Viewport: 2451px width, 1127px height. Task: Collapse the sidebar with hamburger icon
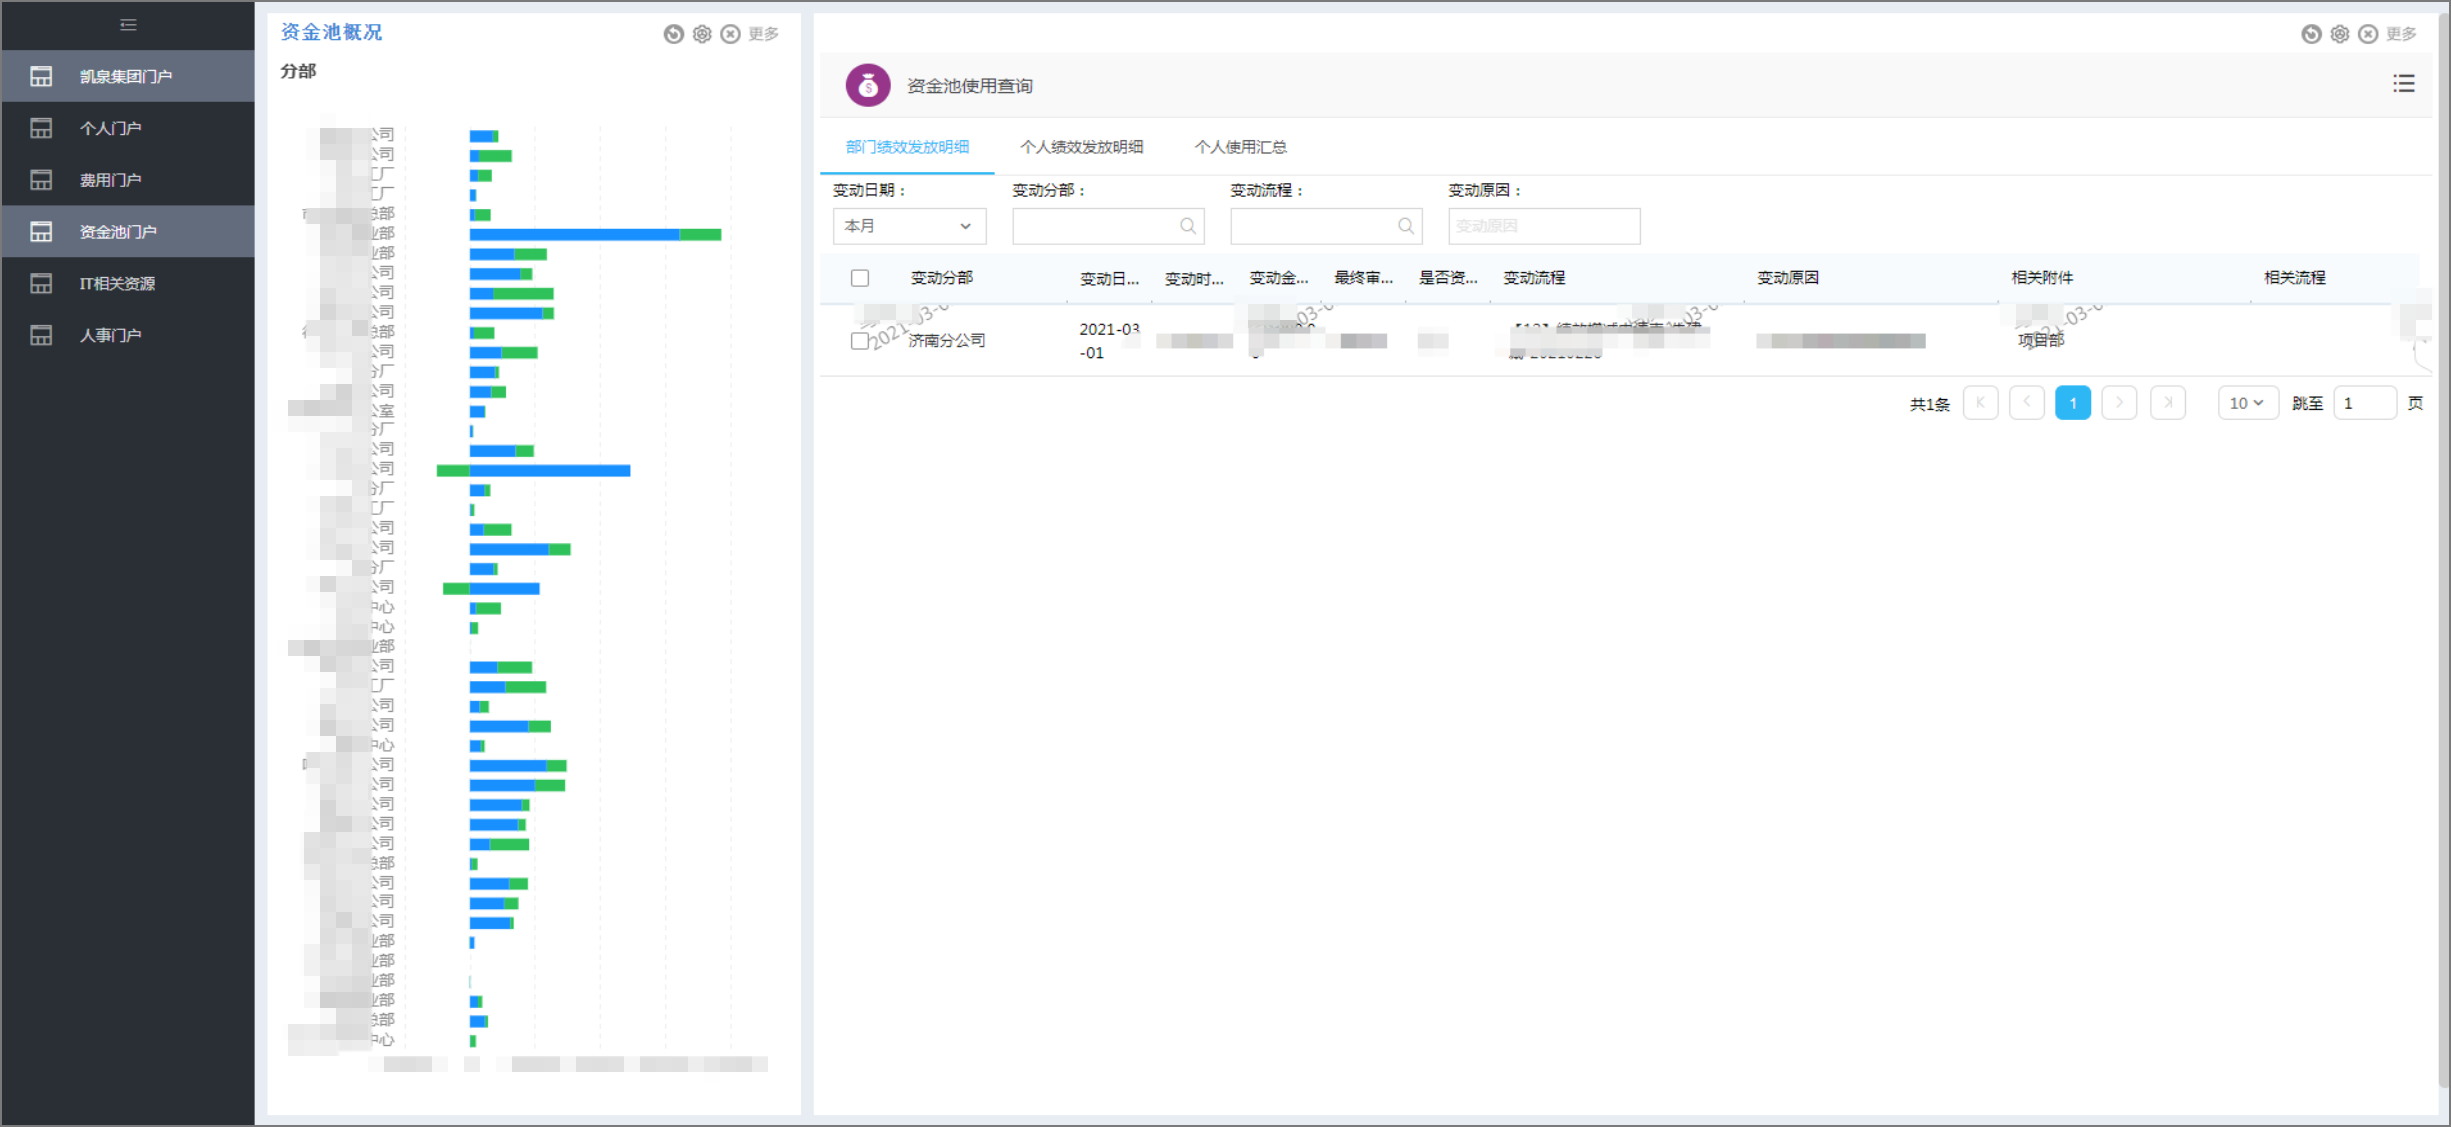coord(128,25)
